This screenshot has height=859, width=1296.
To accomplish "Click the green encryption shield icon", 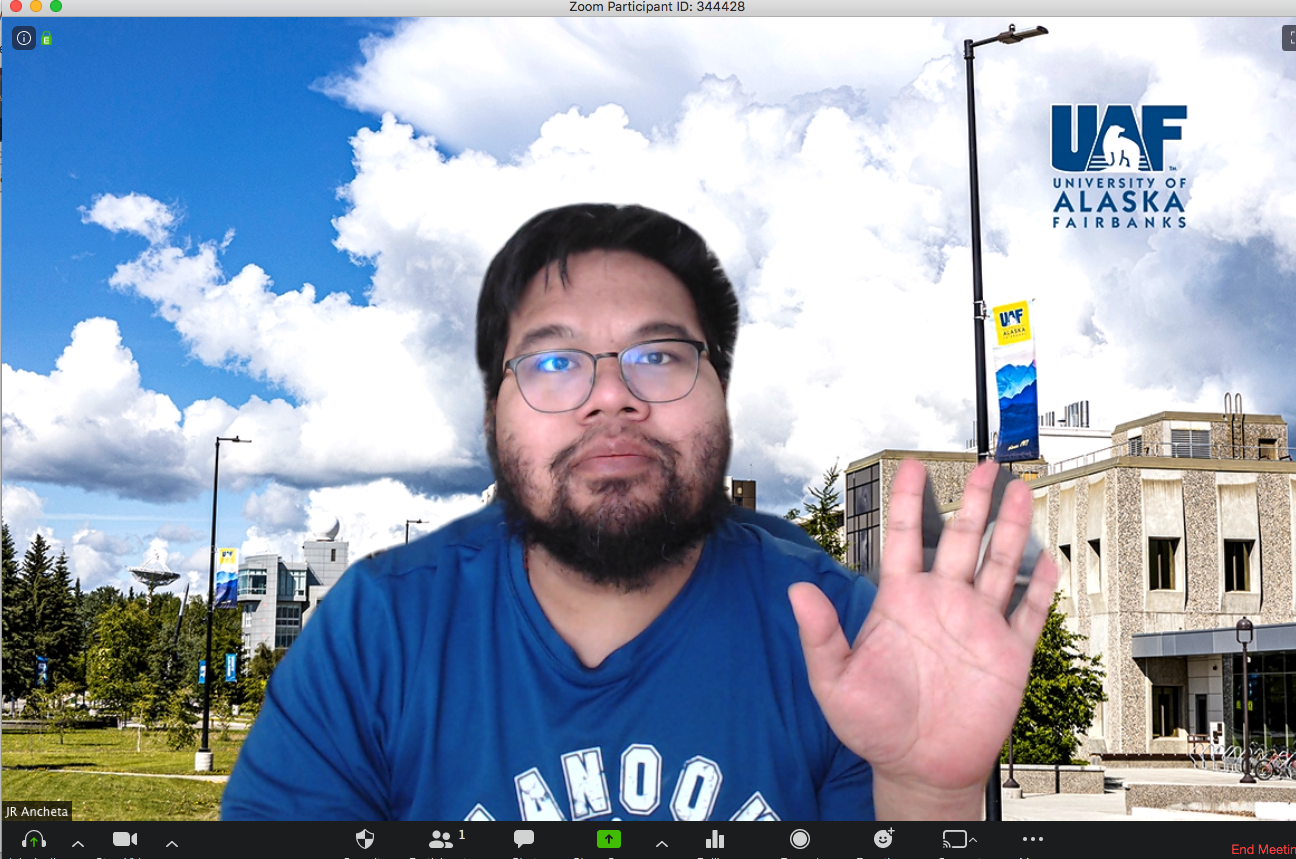I will click(46, 39).
